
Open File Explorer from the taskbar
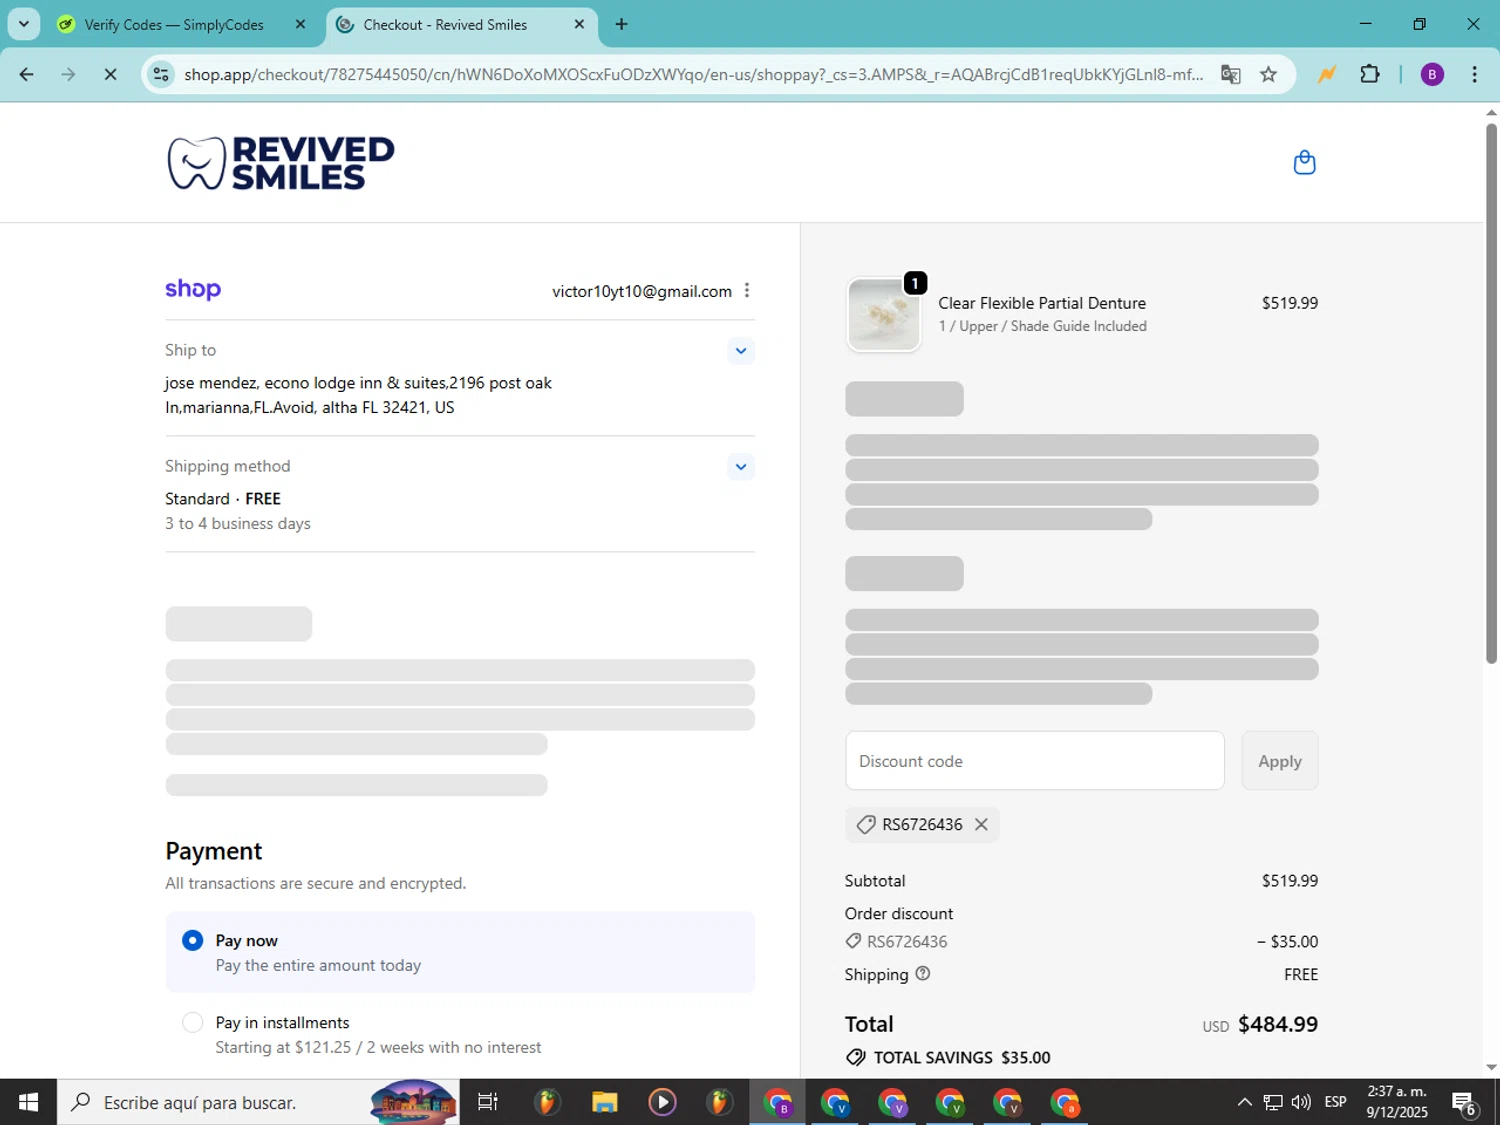(604, 1102)
